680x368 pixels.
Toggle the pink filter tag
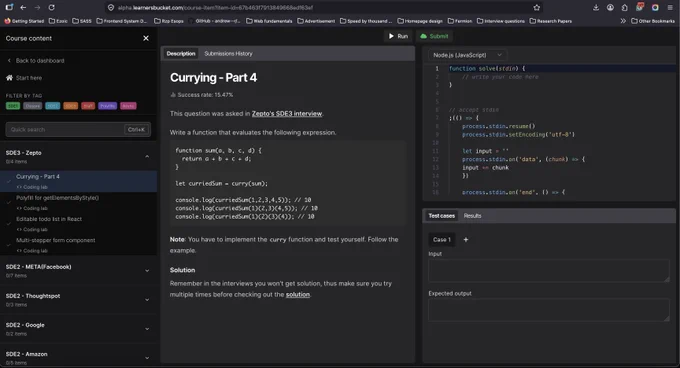[128, 106]
